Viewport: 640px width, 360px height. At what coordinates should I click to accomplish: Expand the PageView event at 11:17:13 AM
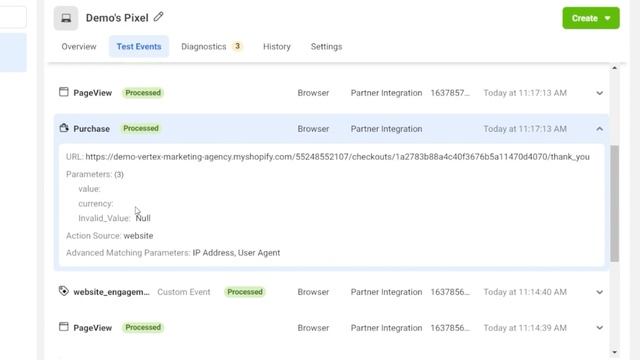tap(599, 93)
